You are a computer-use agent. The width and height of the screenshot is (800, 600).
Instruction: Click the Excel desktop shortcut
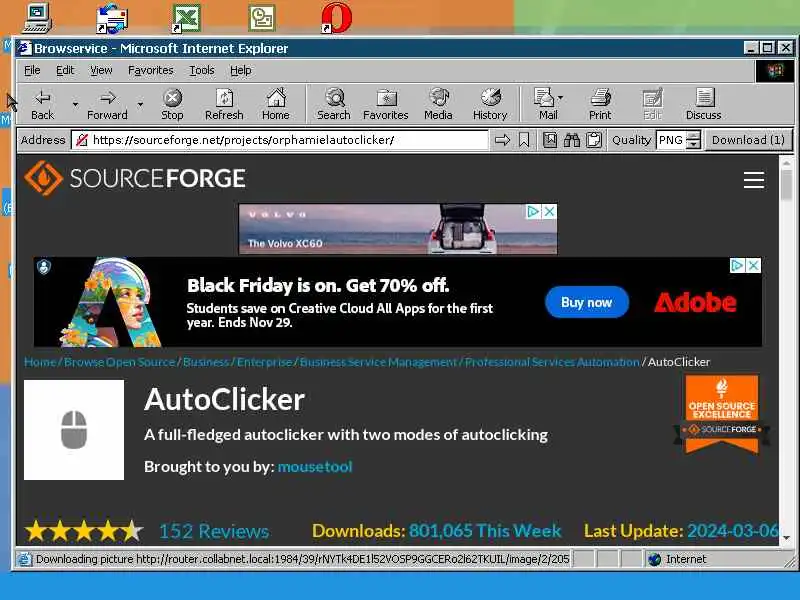[x=186, y=18]
